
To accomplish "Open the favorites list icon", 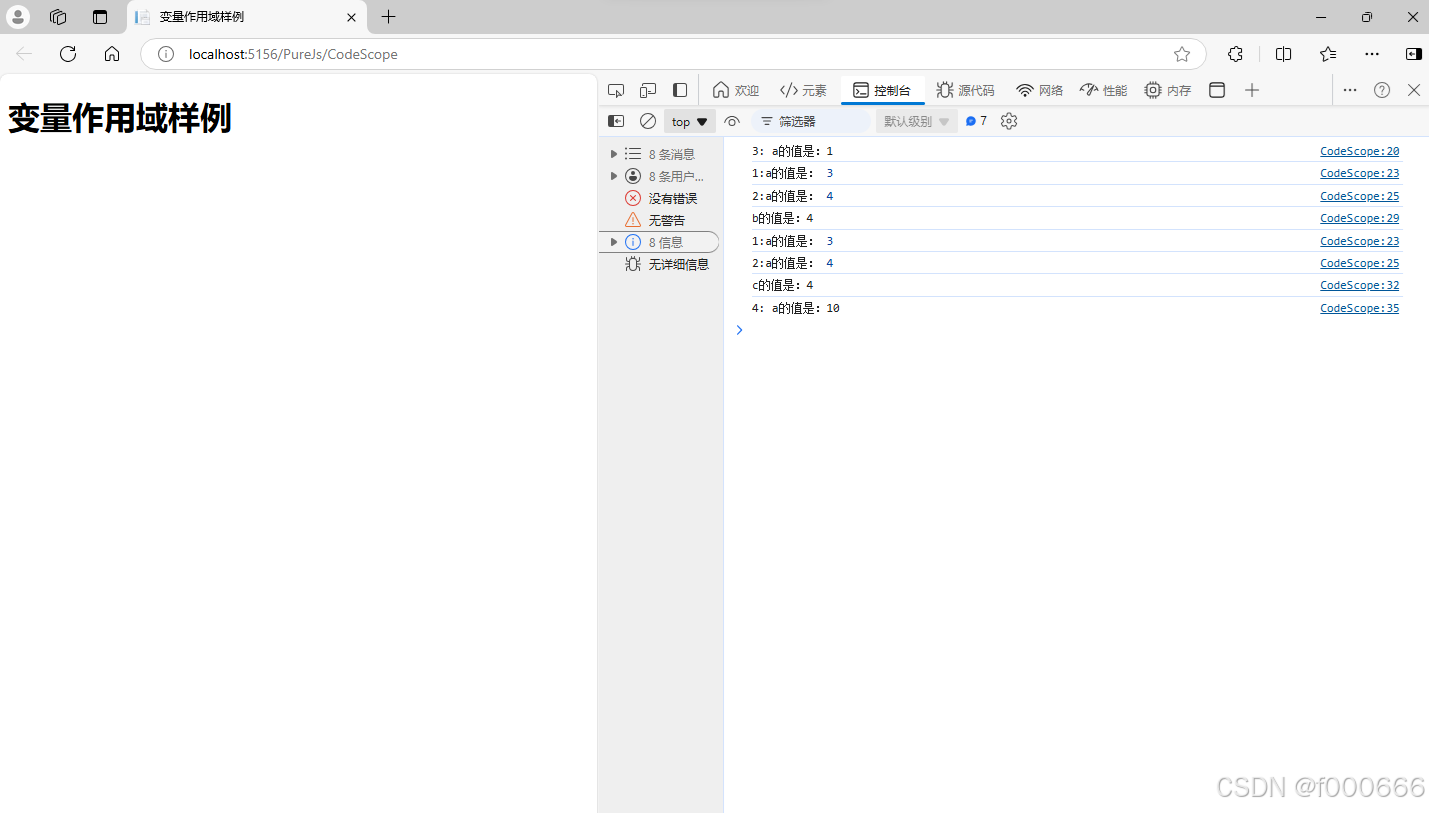I will coord(1328,54).
